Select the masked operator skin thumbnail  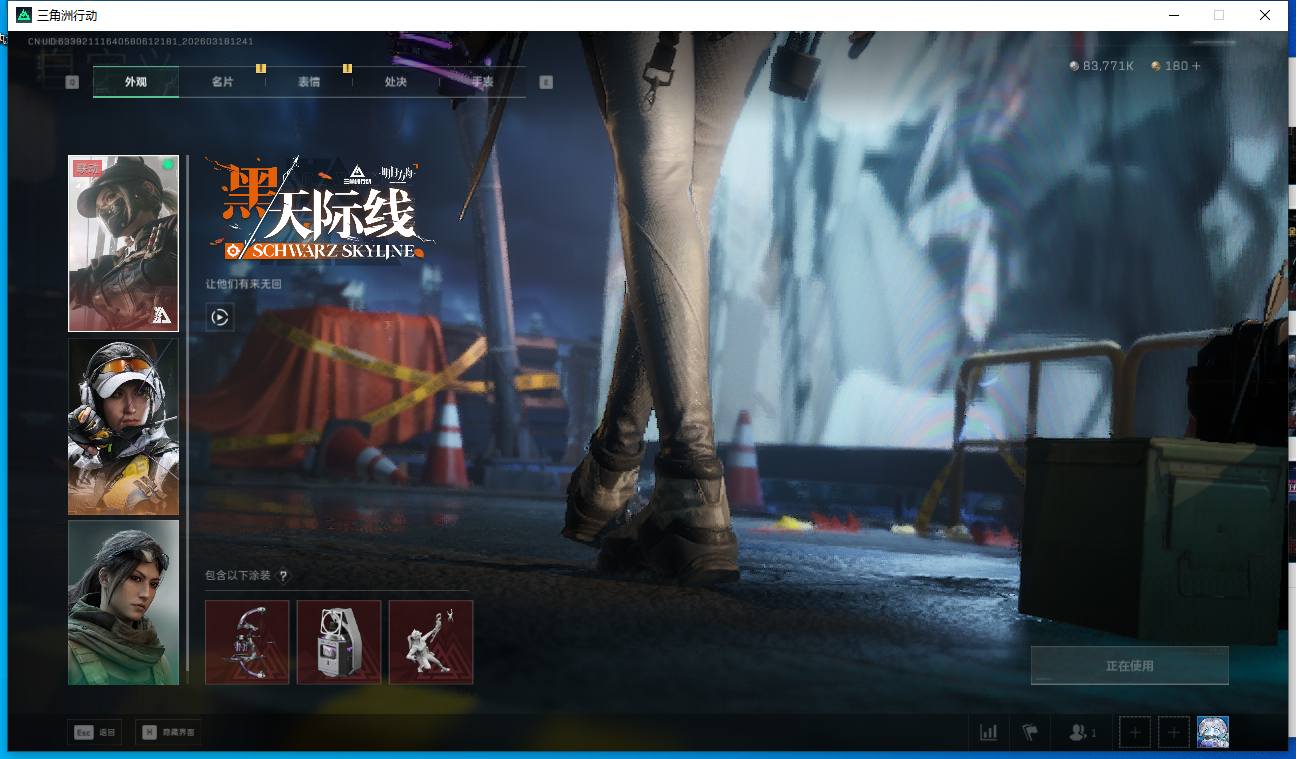(x=123, y=243)
